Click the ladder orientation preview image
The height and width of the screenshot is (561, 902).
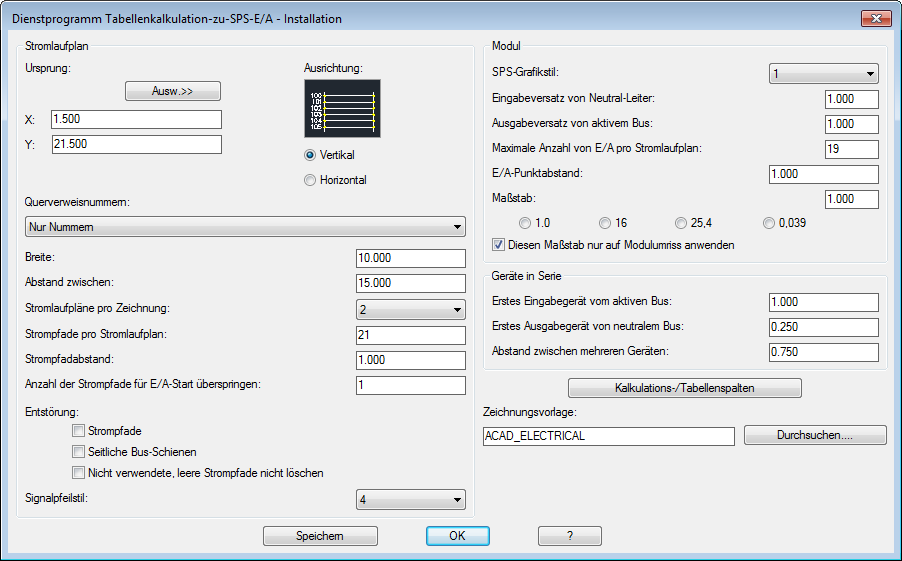coord(342,108)
